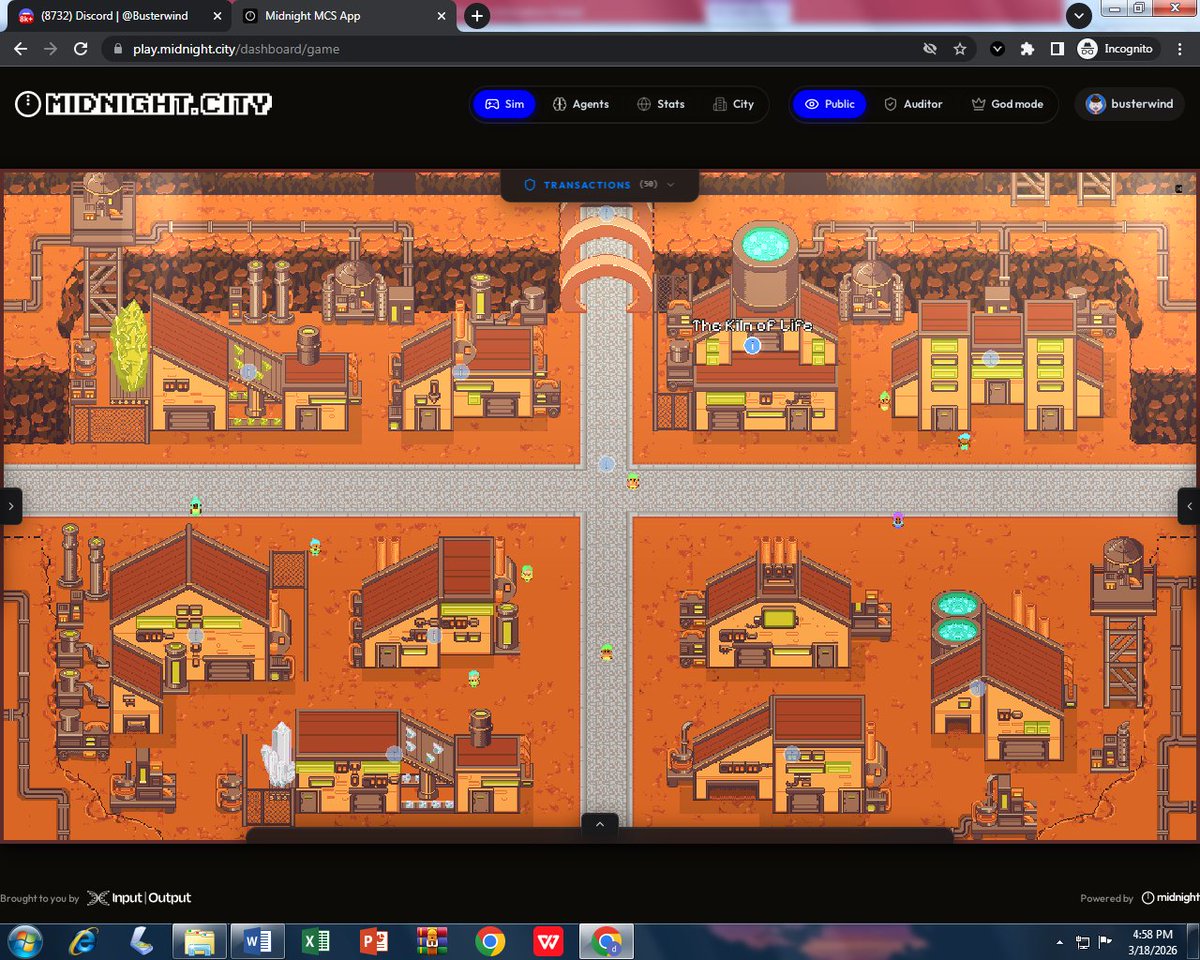
Task: Click info marker at the crossroads center
Action: click(606, 464)
